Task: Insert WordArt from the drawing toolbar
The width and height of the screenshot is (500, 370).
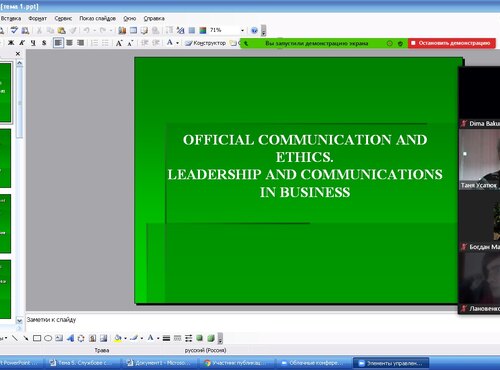Action: [70, 338]
